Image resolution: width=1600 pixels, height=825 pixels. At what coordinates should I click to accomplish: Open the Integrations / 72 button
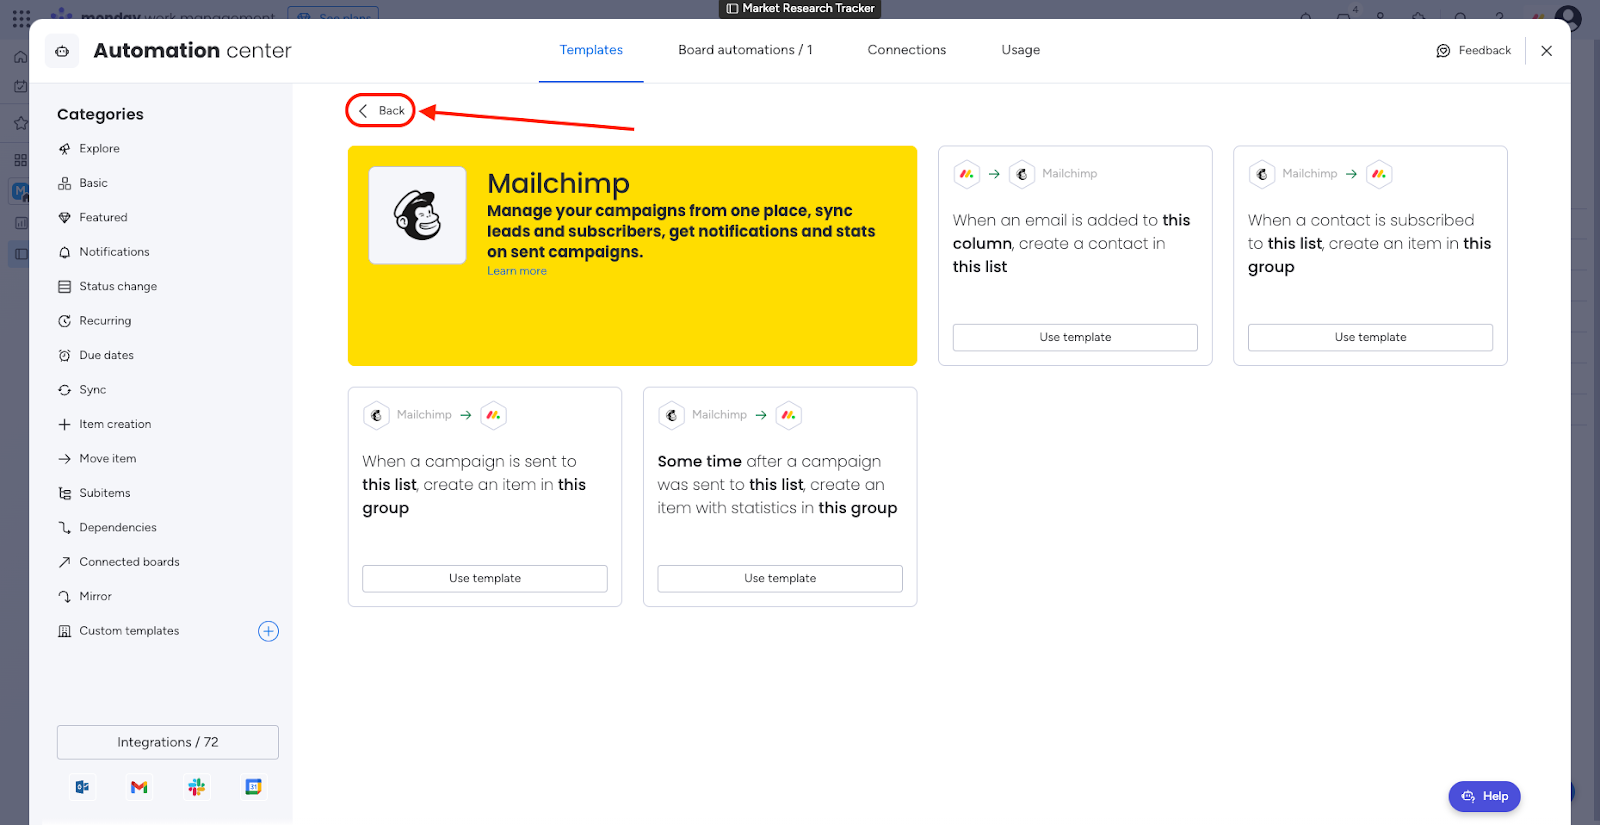168,742
